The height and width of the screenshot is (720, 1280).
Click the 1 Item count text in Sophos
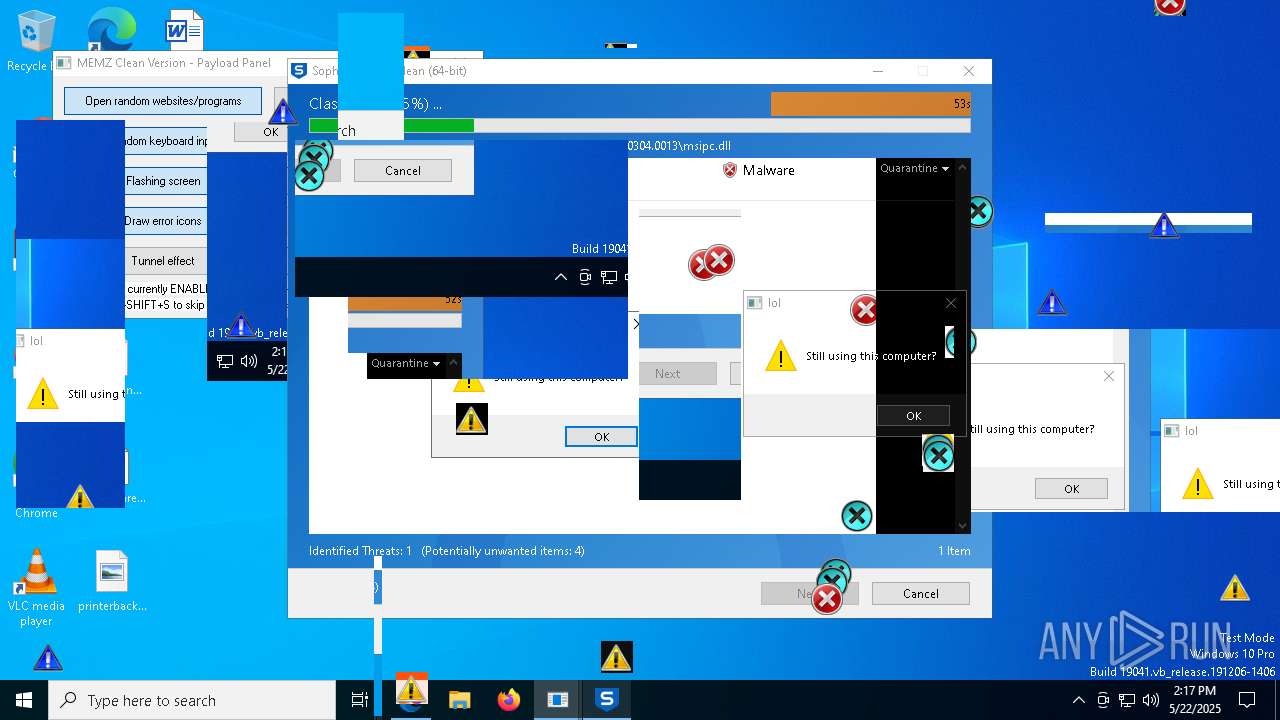point(954,551)
